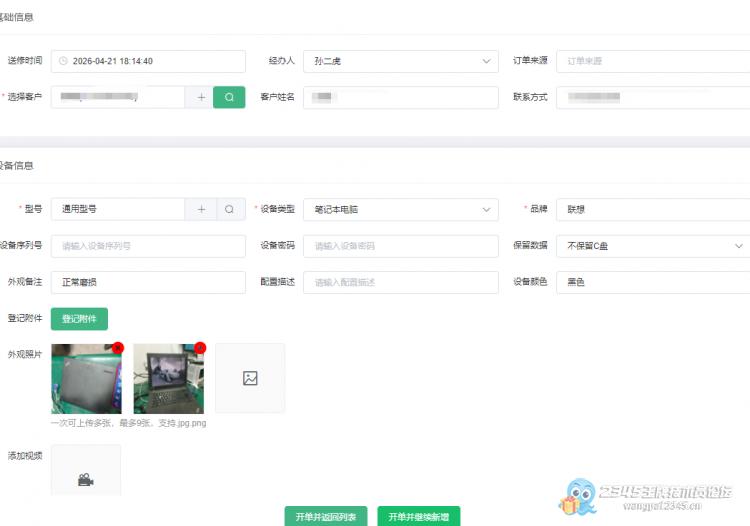Click the image upload placeholder
Viewport: 750px width, 526px height.
250,378
